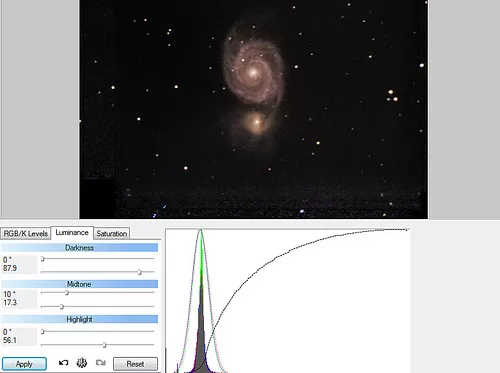Click the Midtone 17.3 slider handle
The height and width of the screenshot is (373, 500).
62,306
